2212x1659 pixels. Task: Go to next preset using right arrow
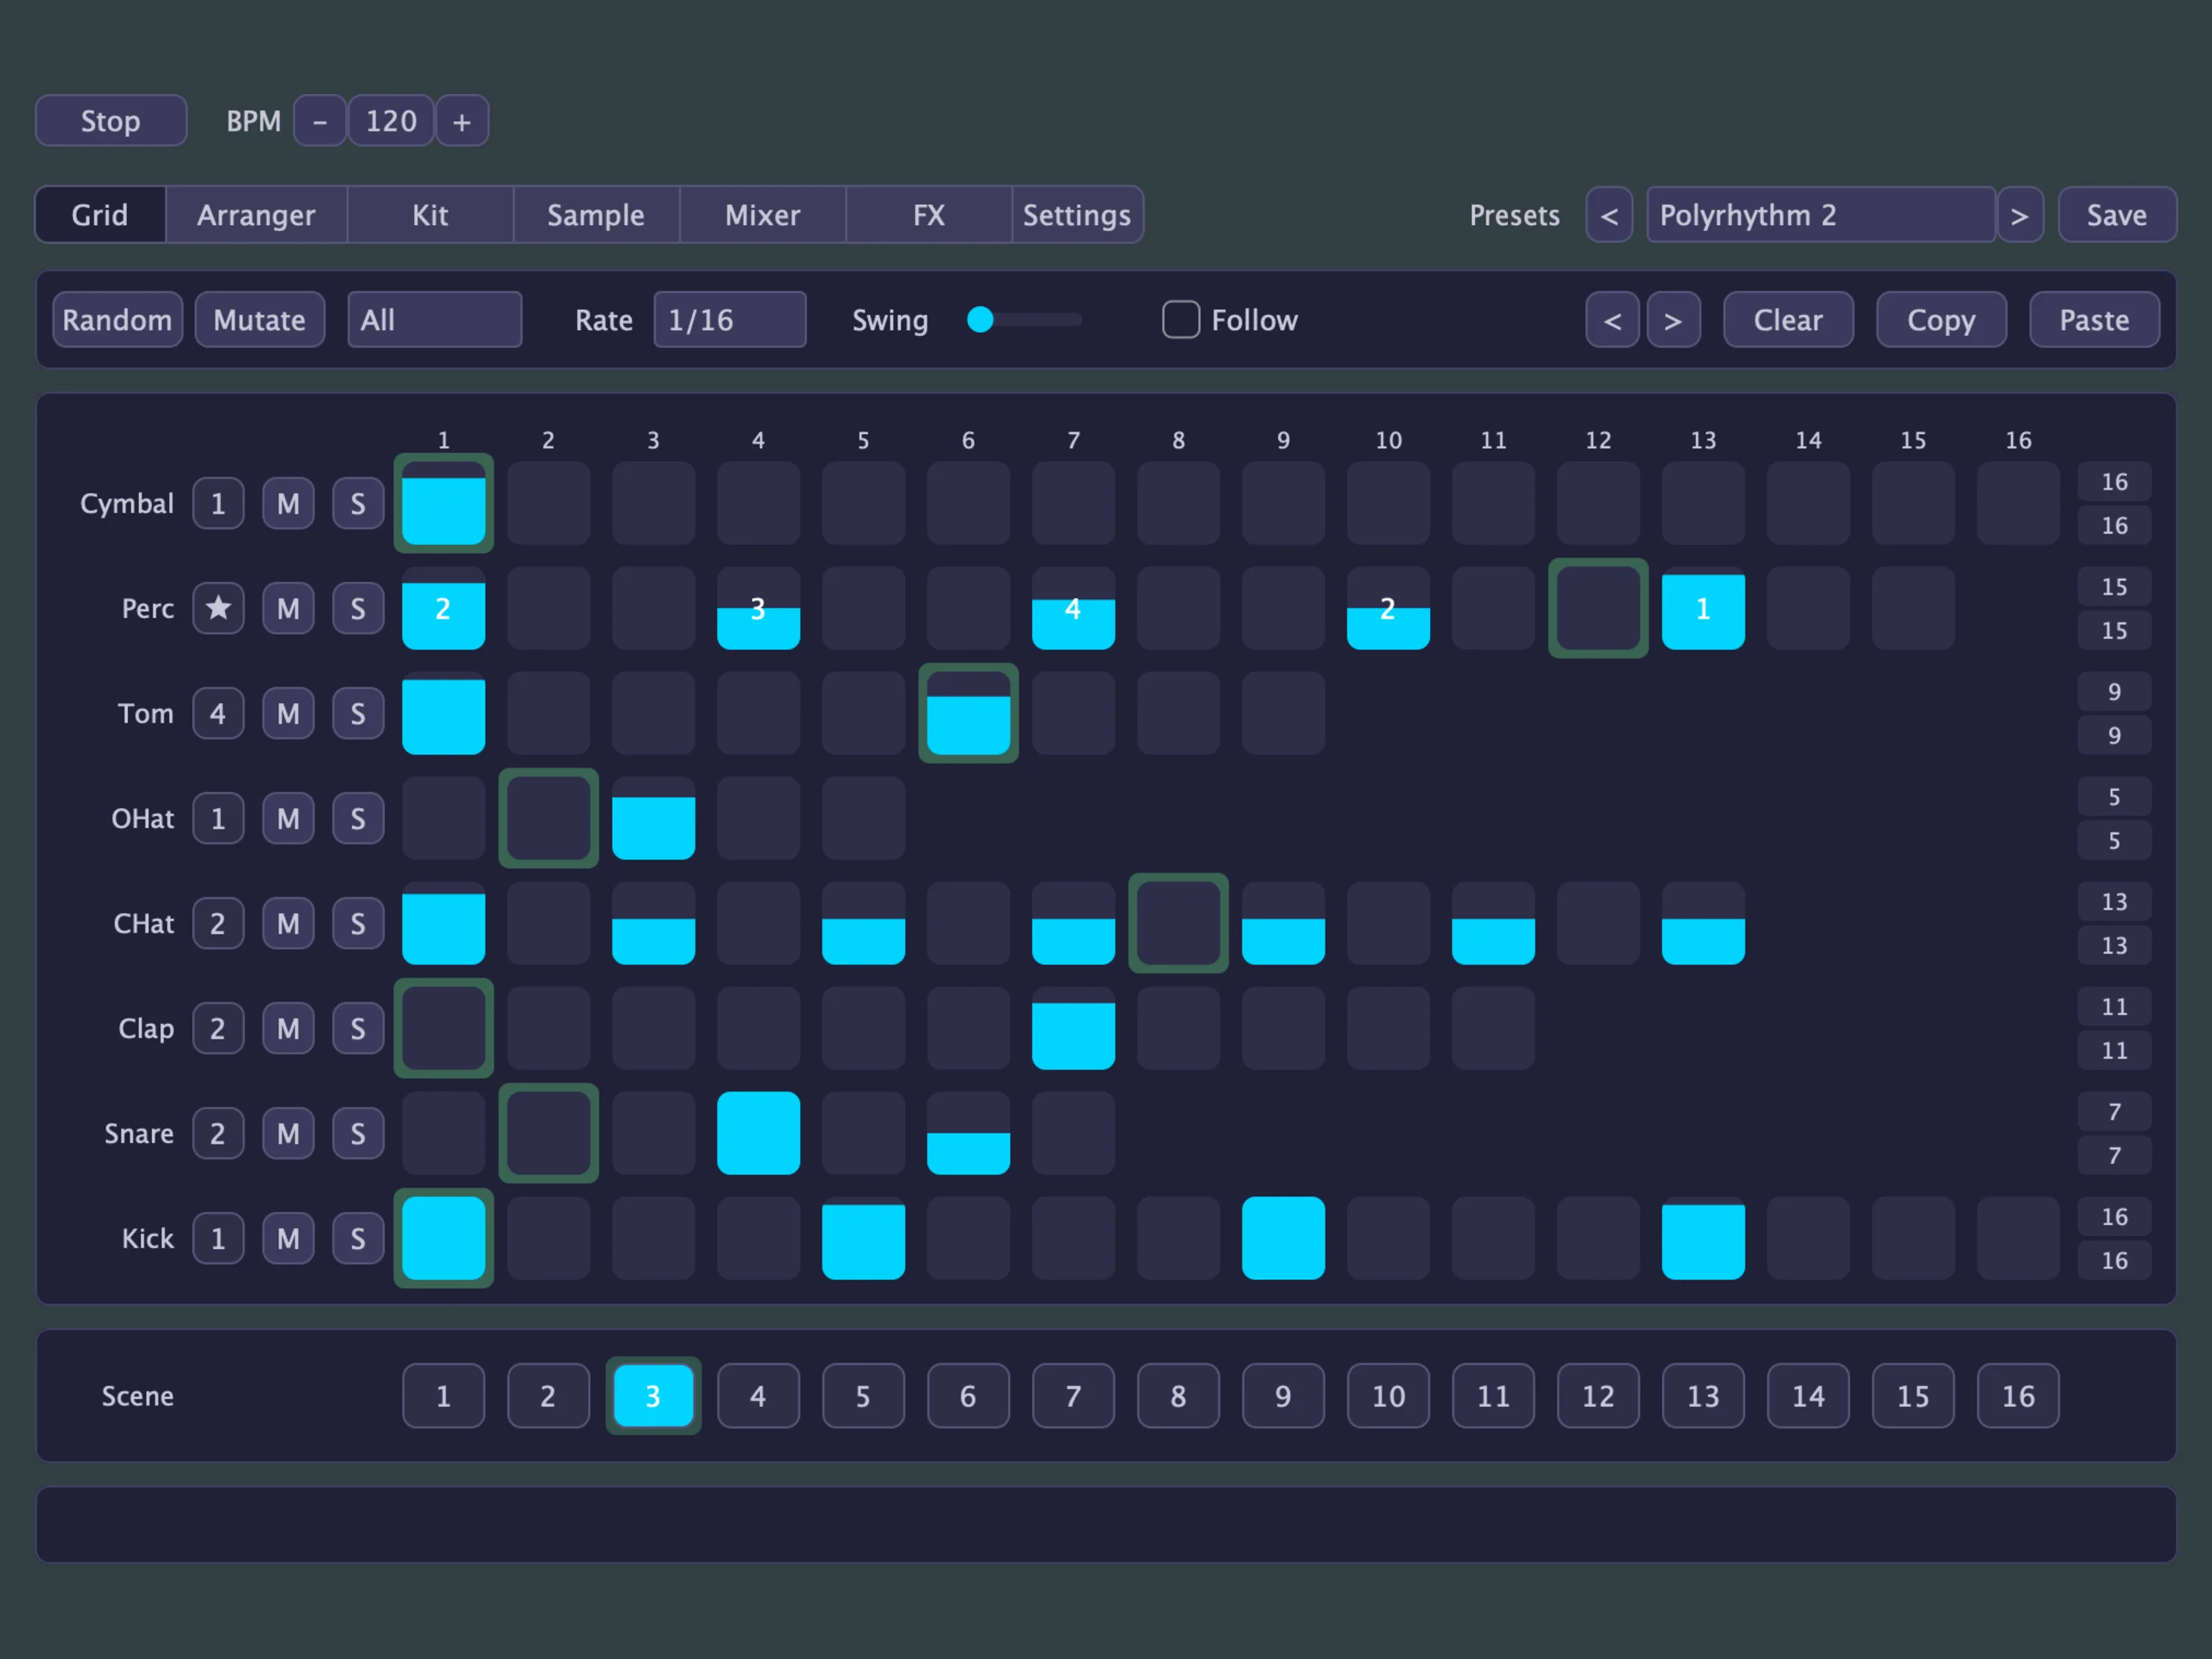click(x=2019, y=215)
